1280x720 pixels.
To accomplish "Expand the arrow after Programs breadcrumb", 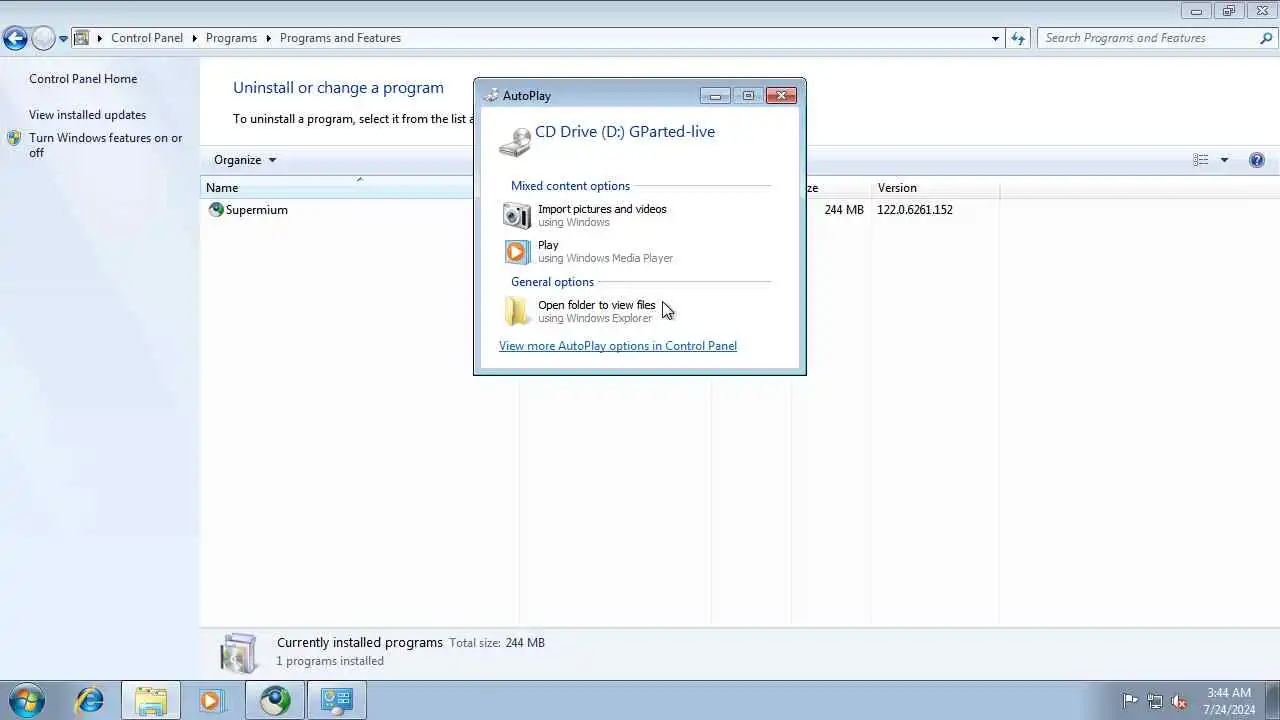I will pos(268,38).
